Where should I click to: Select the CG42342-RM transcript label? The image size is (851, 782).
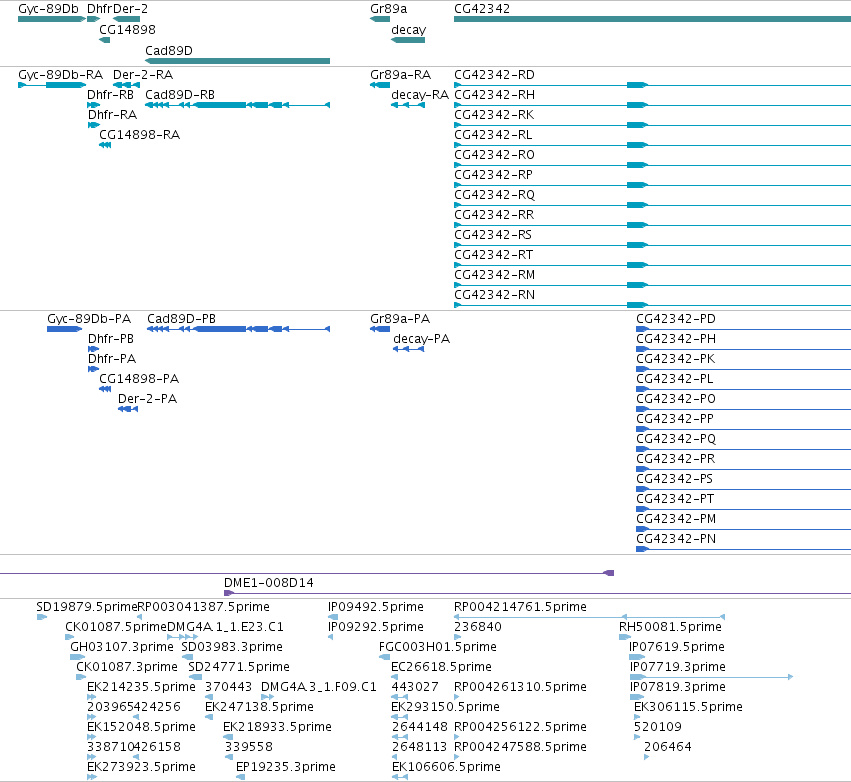click(494, 275)
